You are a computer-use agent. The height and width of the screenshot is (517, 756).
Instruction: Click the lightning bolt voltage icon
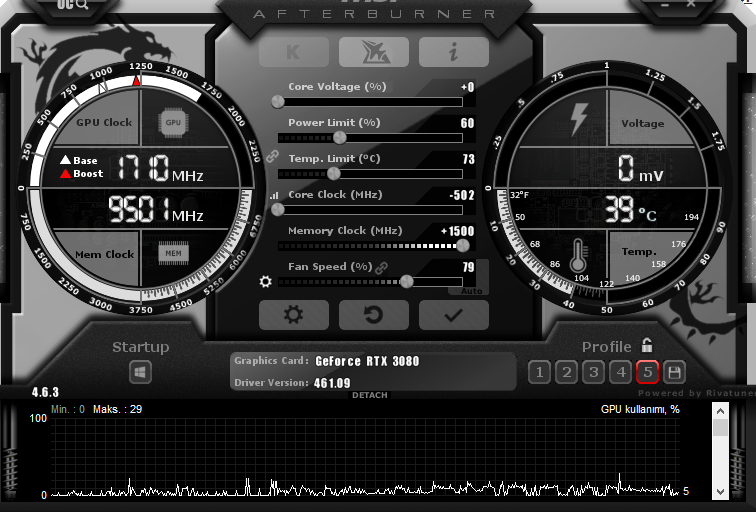click(579, 119)
